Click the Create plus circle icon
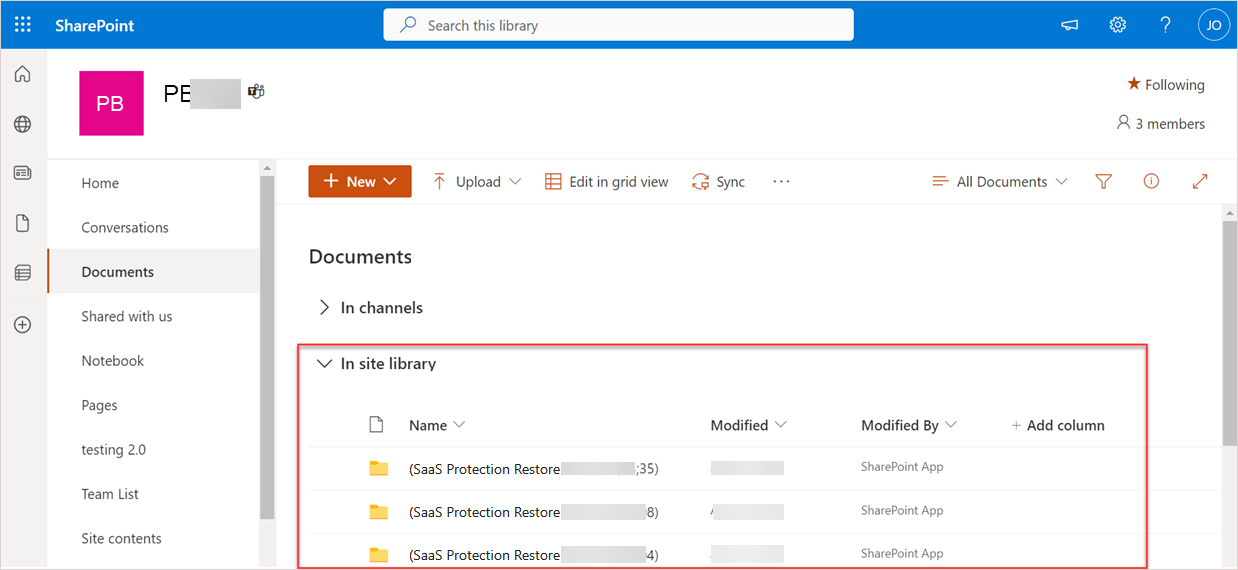 pyautogui.click(x=22, y=324)
